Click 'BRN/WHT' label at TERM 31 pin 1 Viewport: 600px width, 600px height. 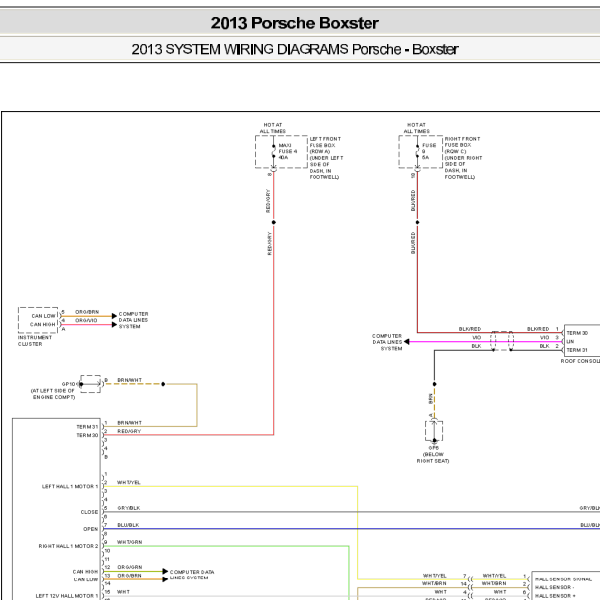pyautogui.click(x=129, y=423)
